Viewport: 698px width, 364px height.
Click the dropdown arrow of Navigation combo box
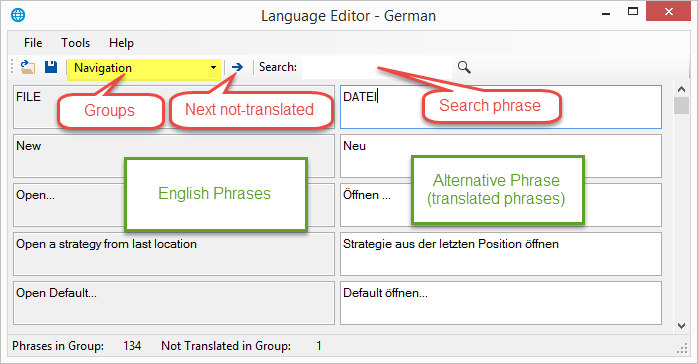point(213,68)
